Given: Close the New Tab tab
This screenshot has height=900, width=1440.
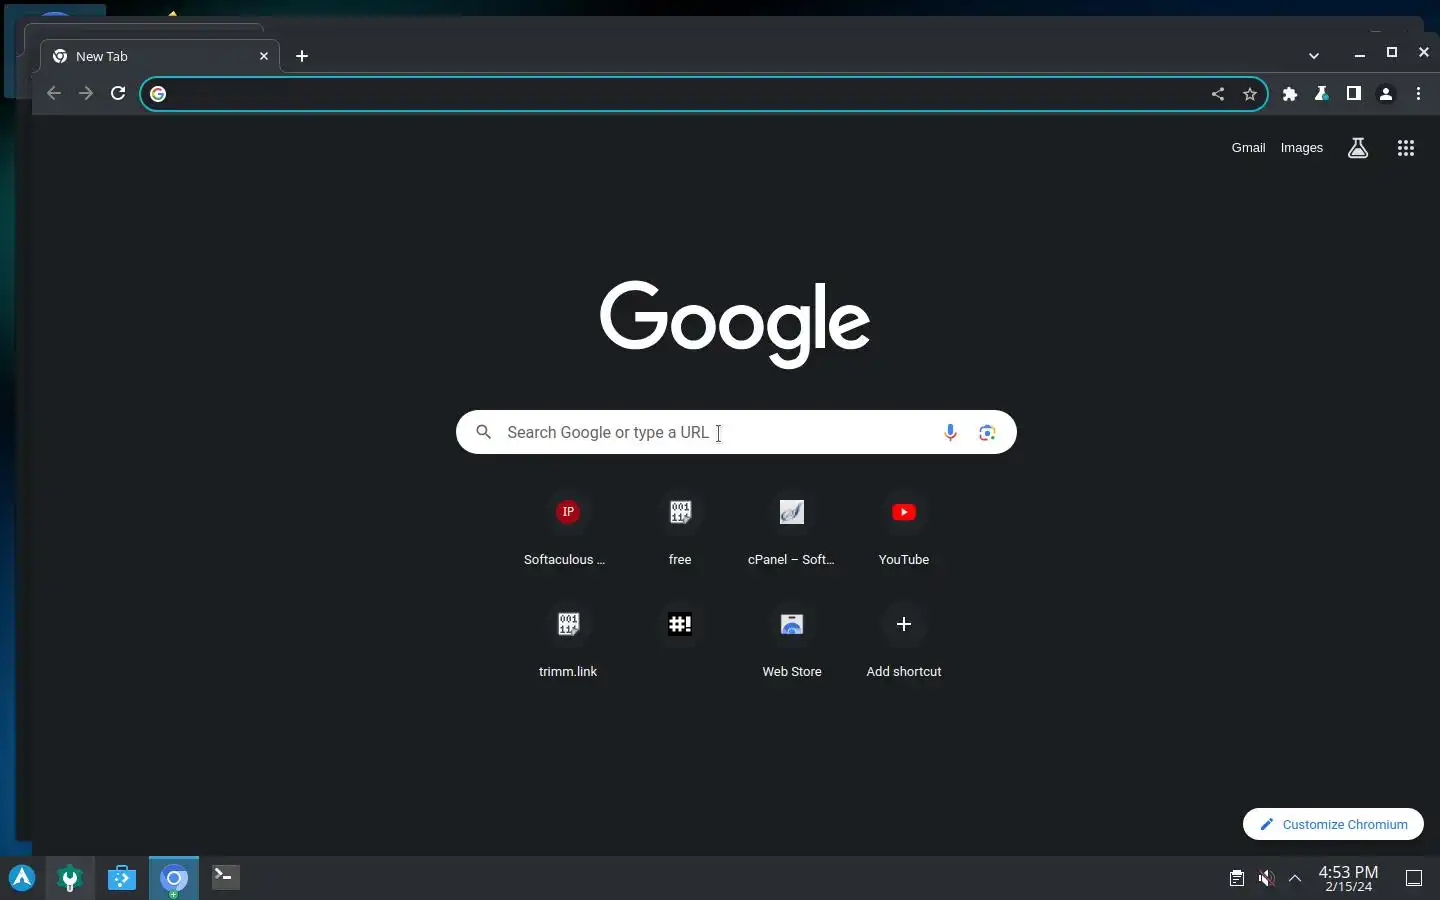Looking at the screenshot, I should tap(264, 56).
